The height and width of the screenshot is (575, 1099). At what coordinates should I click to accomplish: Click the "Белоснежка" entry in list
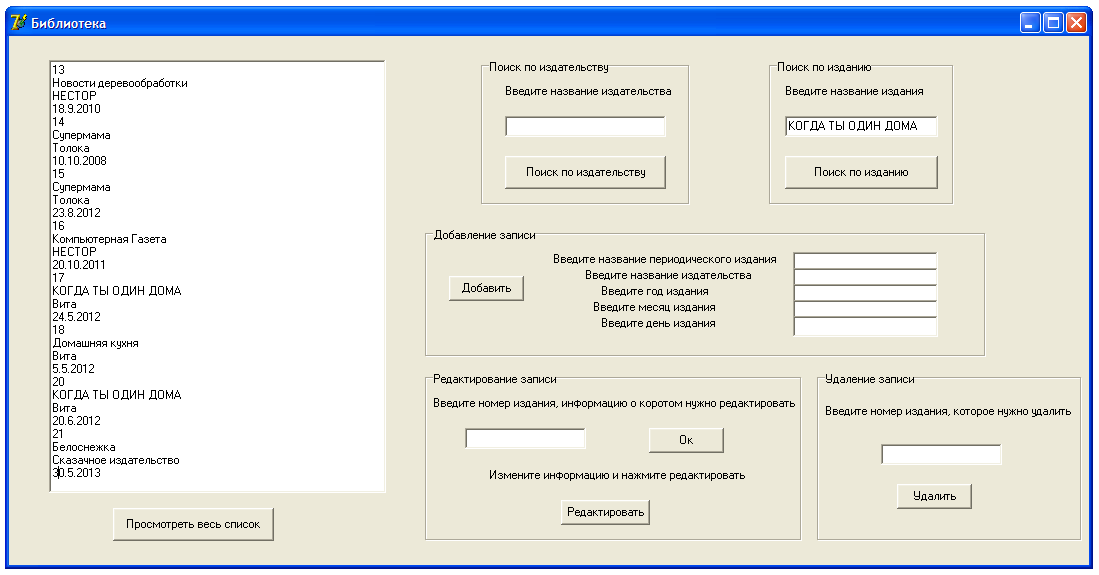83,447
